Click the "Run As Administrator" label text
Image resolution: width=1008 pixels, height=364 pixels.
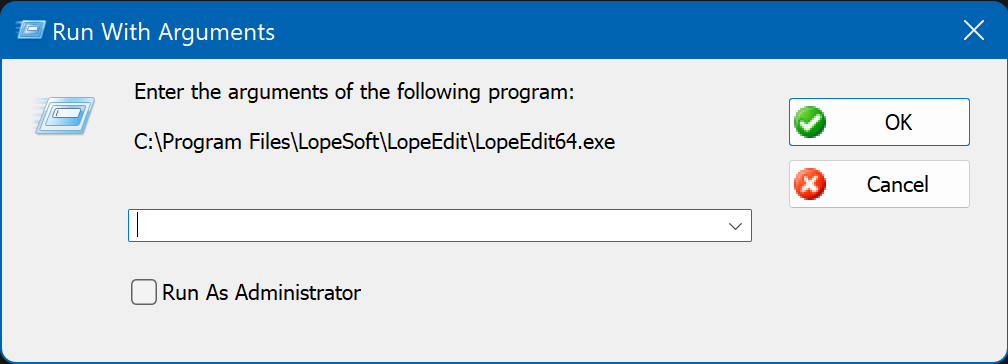coord(261,293)
